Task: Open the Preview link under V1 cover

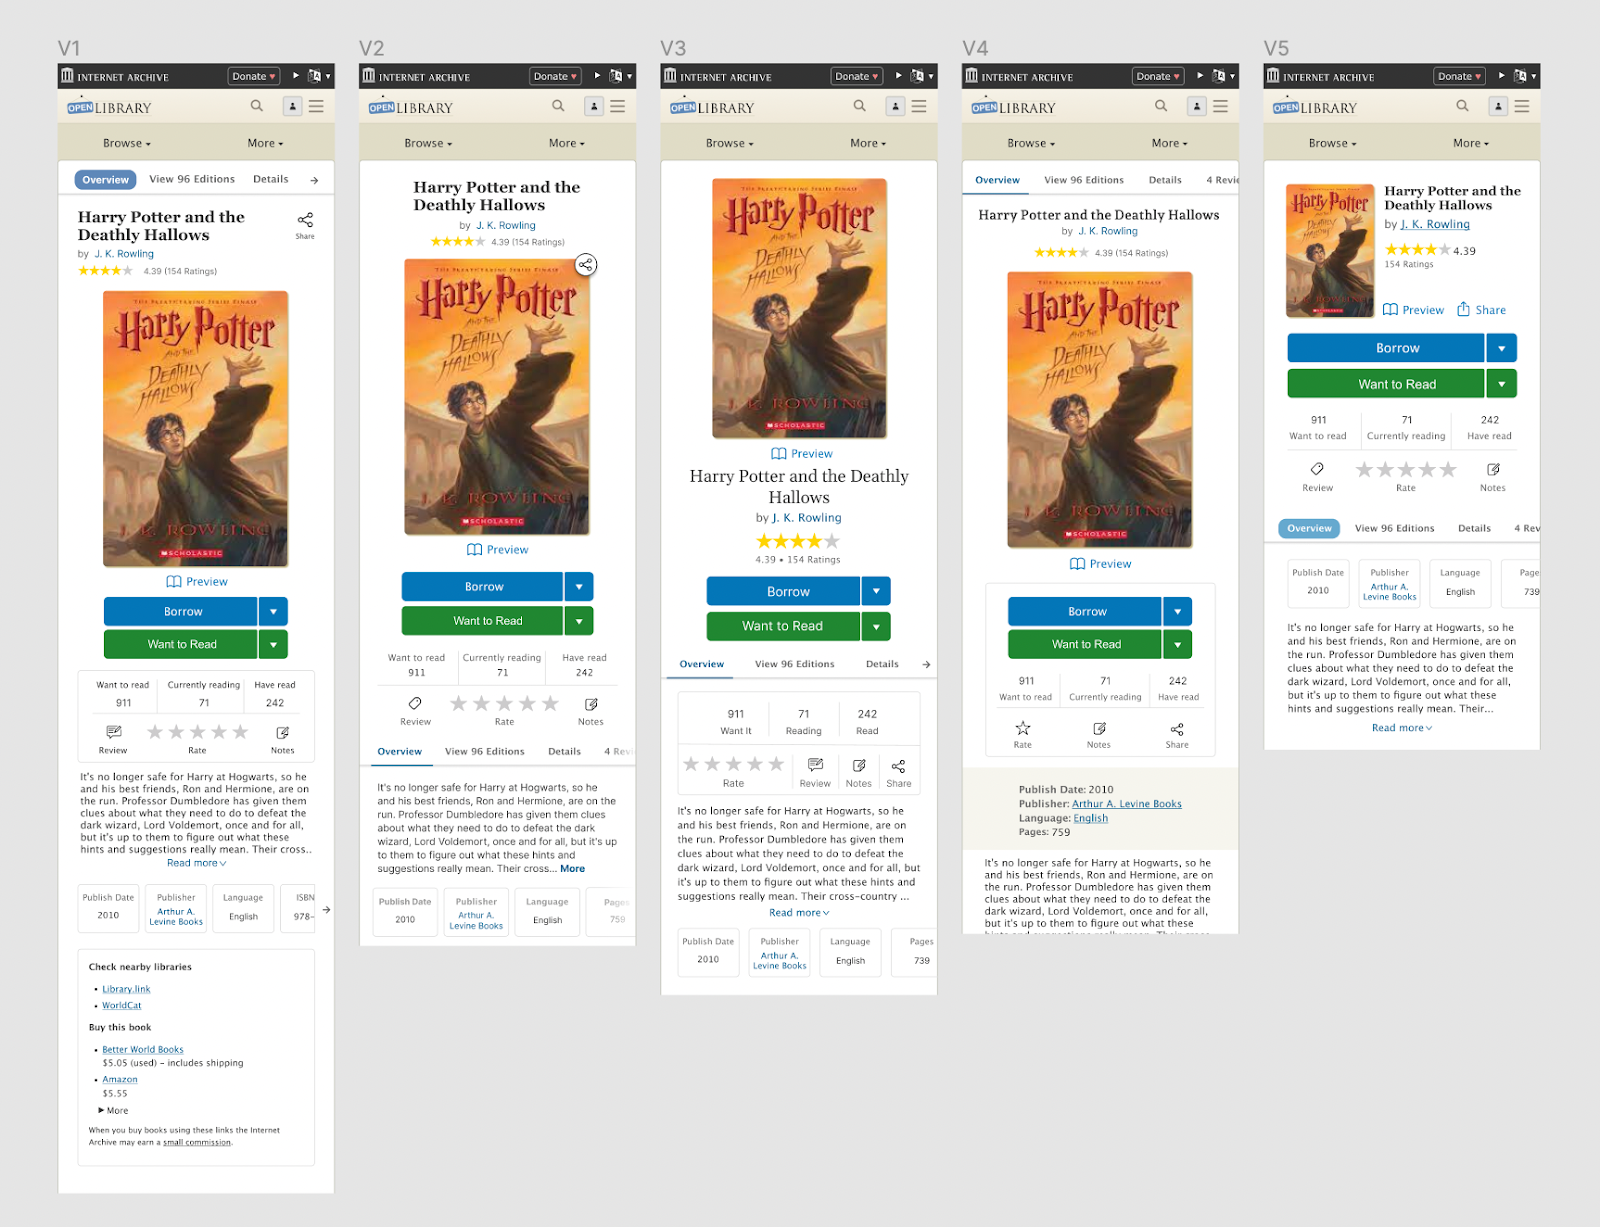Action: (197, 581)
